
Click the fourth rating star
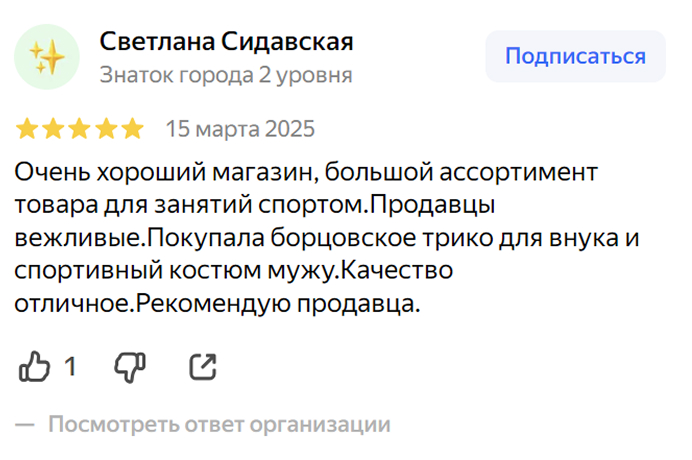[106, 129]
